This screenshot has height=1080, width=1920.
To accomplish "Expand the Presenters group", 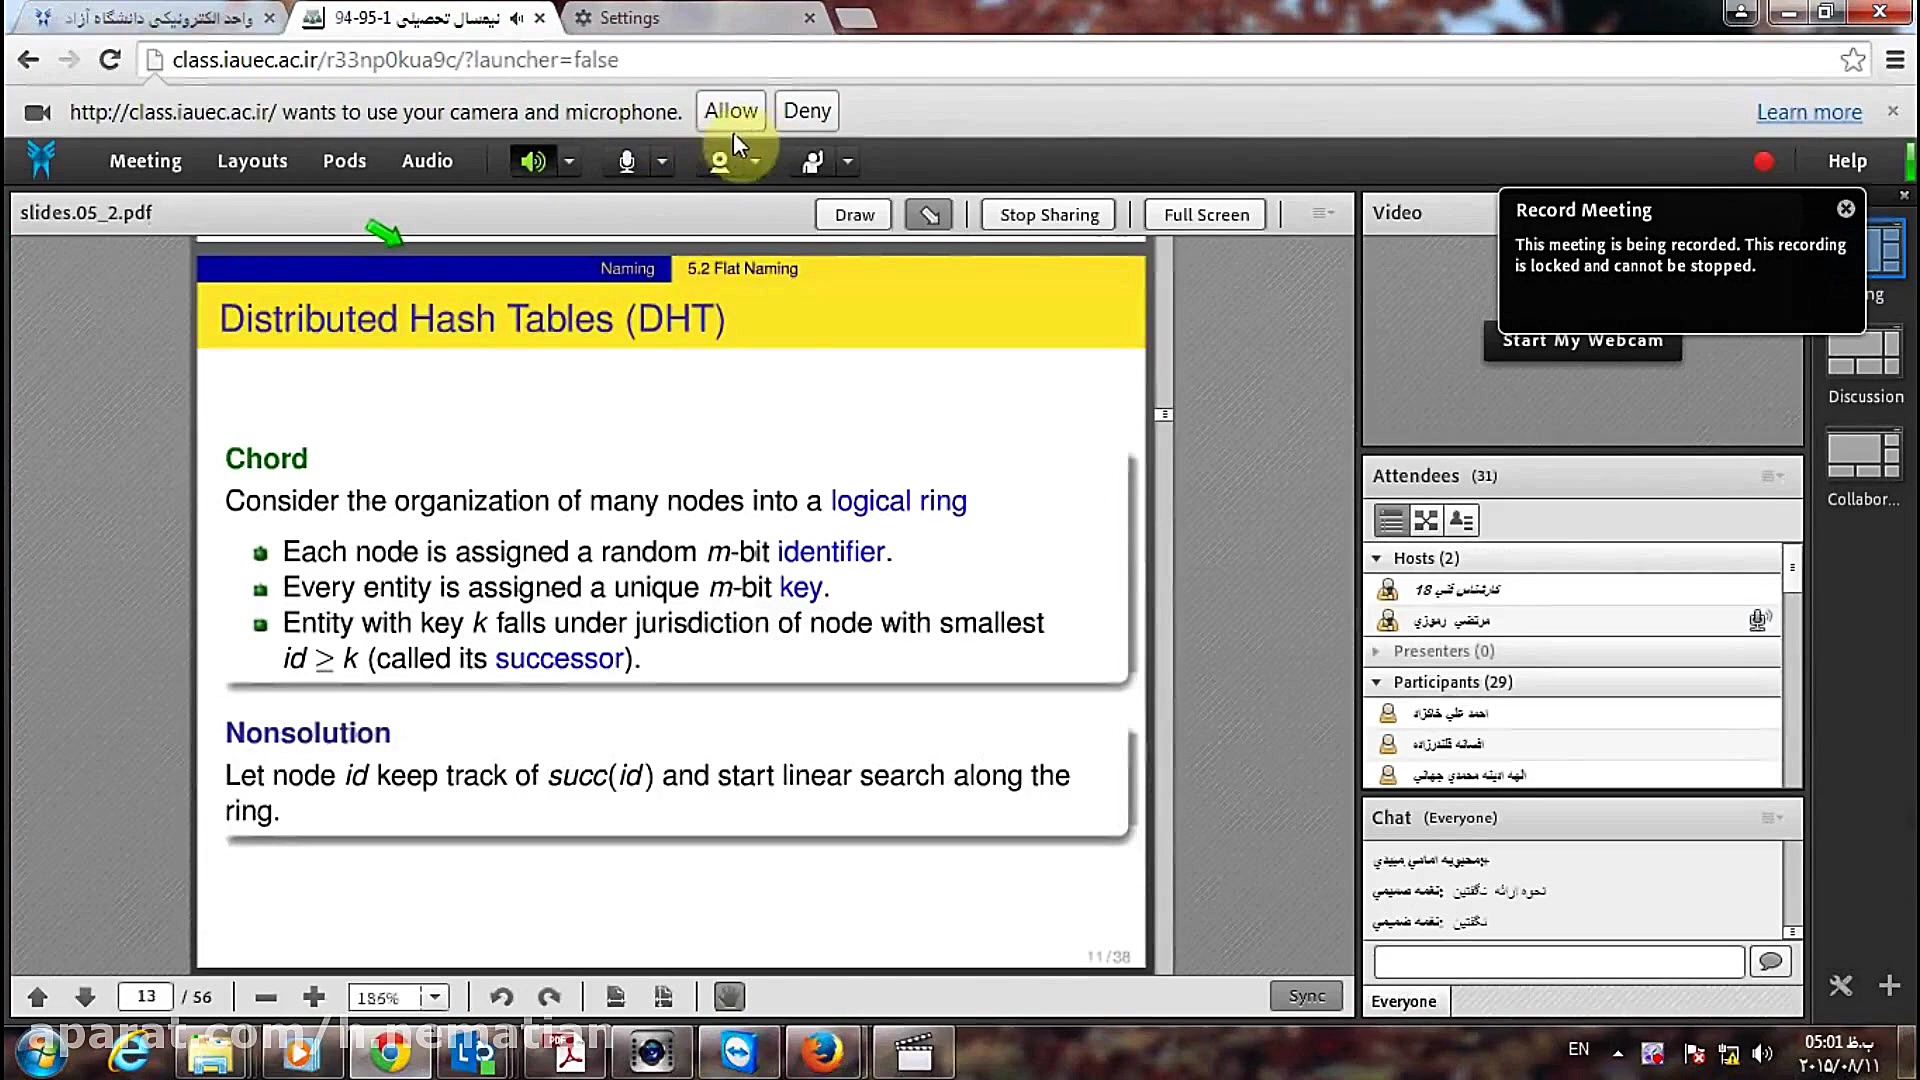I will 1377,651.
